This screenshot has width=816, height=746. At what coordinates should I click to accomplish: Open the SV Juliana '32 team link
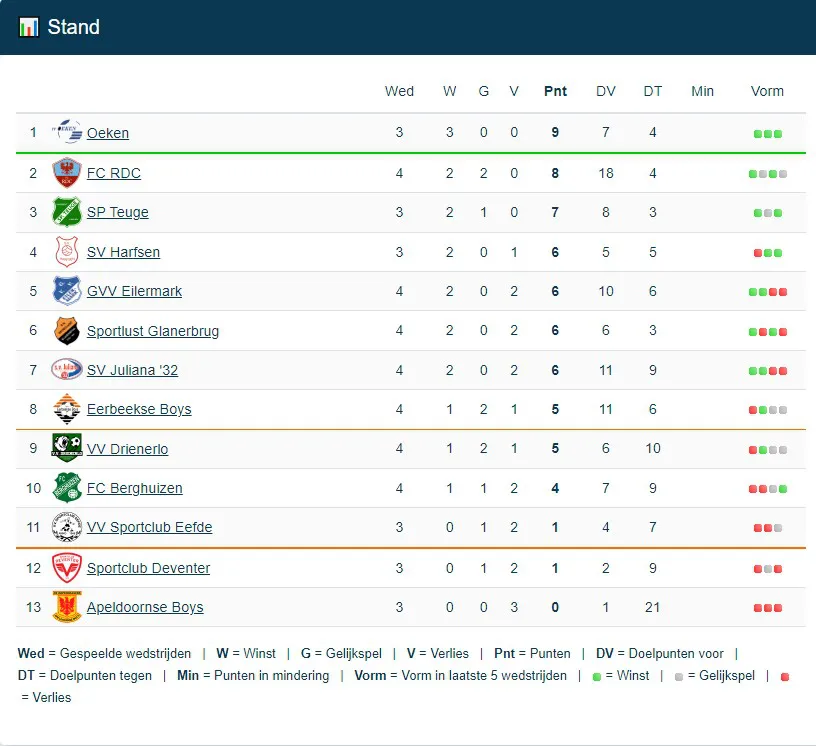point(132,370)
